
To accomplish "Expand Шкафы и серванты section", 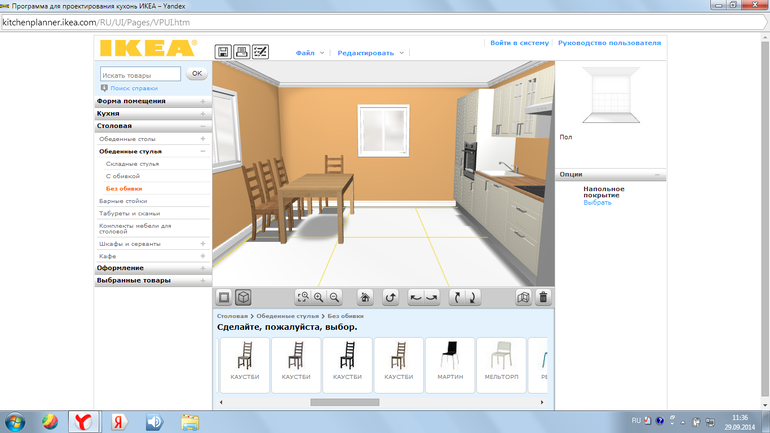I will pos(150,243).
